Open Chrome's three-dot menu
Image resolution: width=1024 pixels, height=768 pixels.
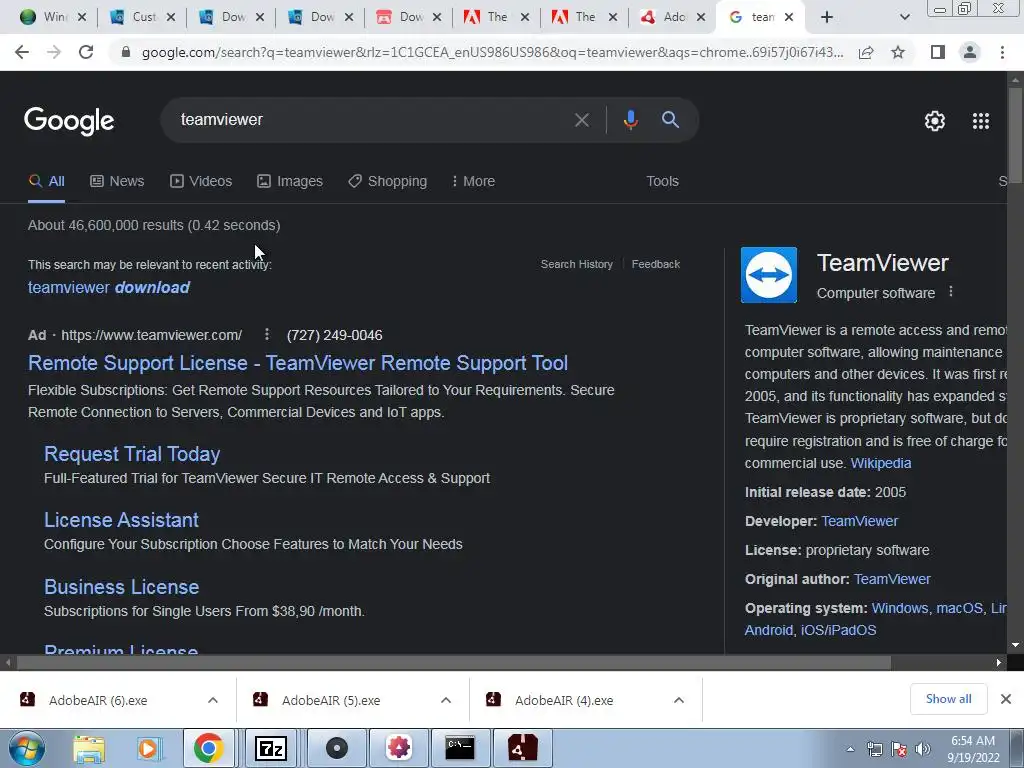[1002, 52]
